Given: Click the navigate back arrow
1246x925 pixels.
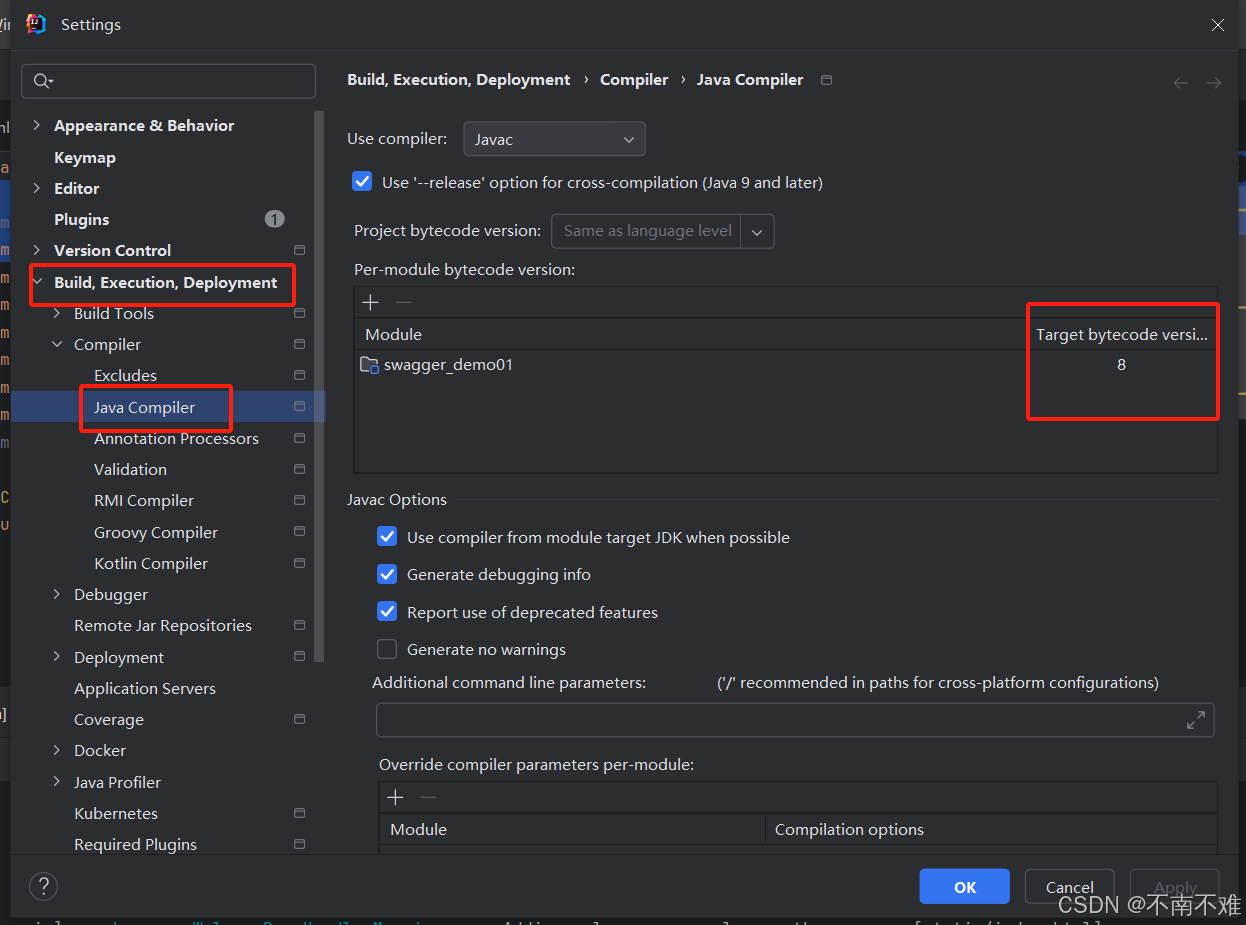Looking at the screenshot, I should (1181, 83).
